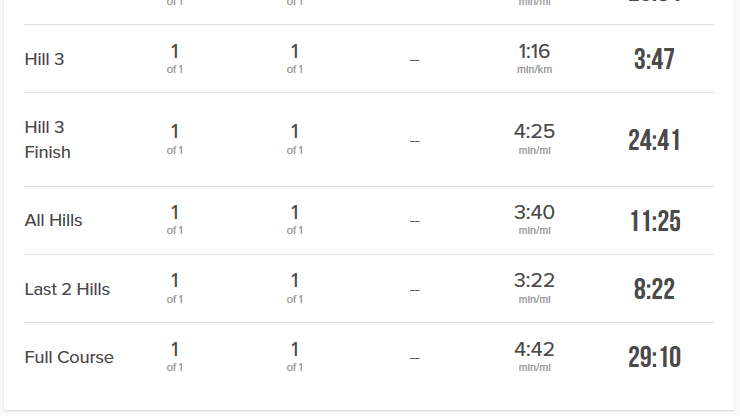Click the 4:25 min/mi pace value
Screen dimensions: 740x416
click(x=534, y=139)
